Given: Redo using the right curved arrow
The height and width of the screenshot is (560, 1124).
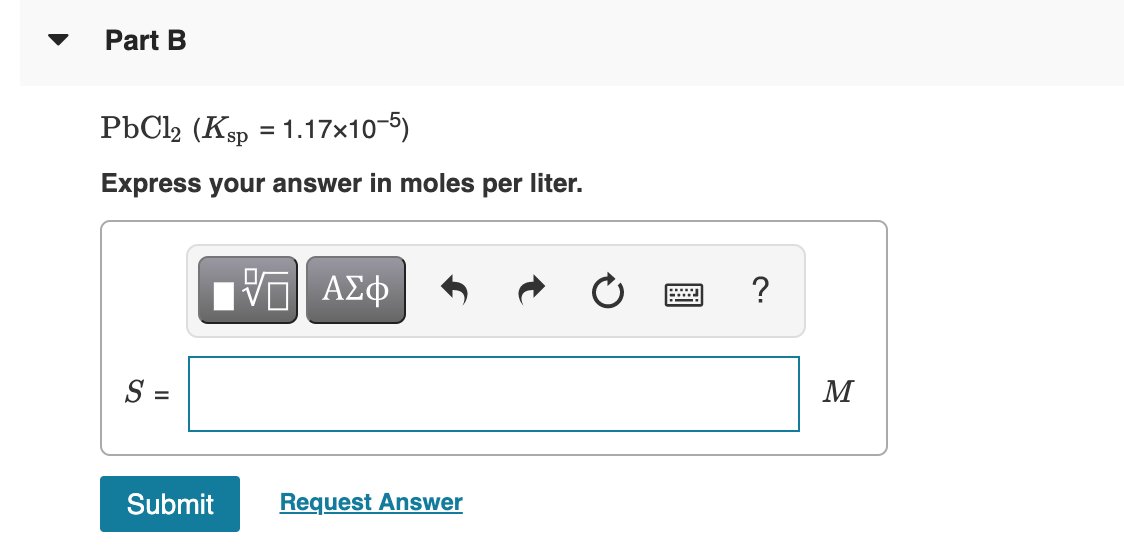Looking at the screenshot, I should 531,290.
